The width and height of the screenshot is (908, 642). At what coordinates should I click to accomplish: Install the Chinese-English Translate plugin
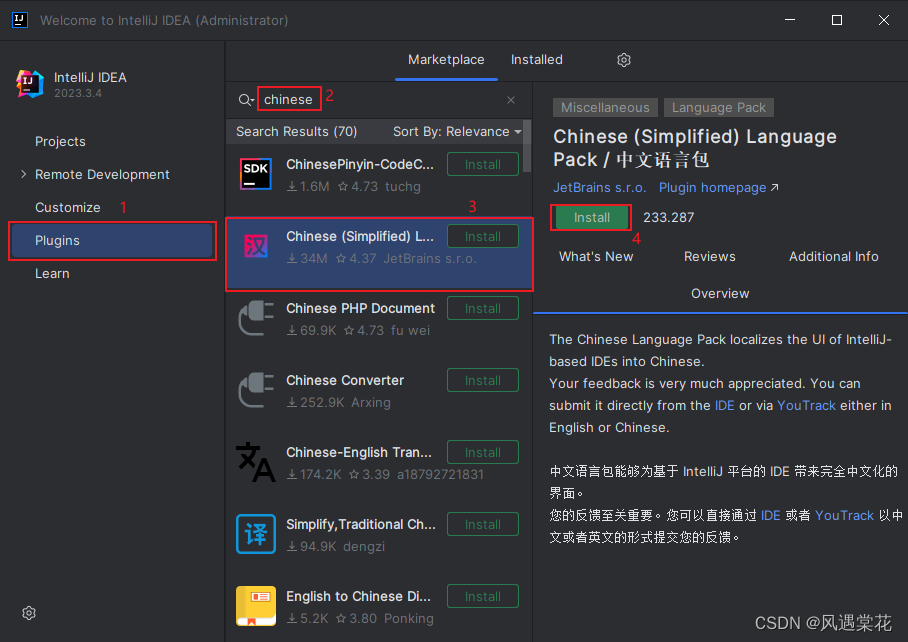click(x=482, y=452)
